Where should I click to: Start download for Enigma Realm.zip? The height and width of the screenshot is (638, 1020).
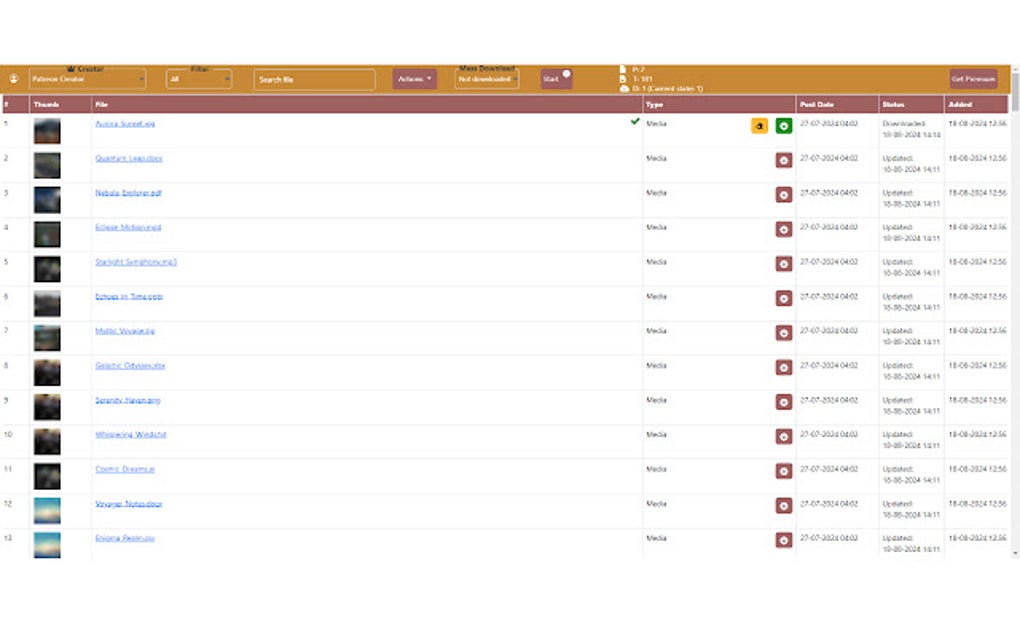point(784,540)
